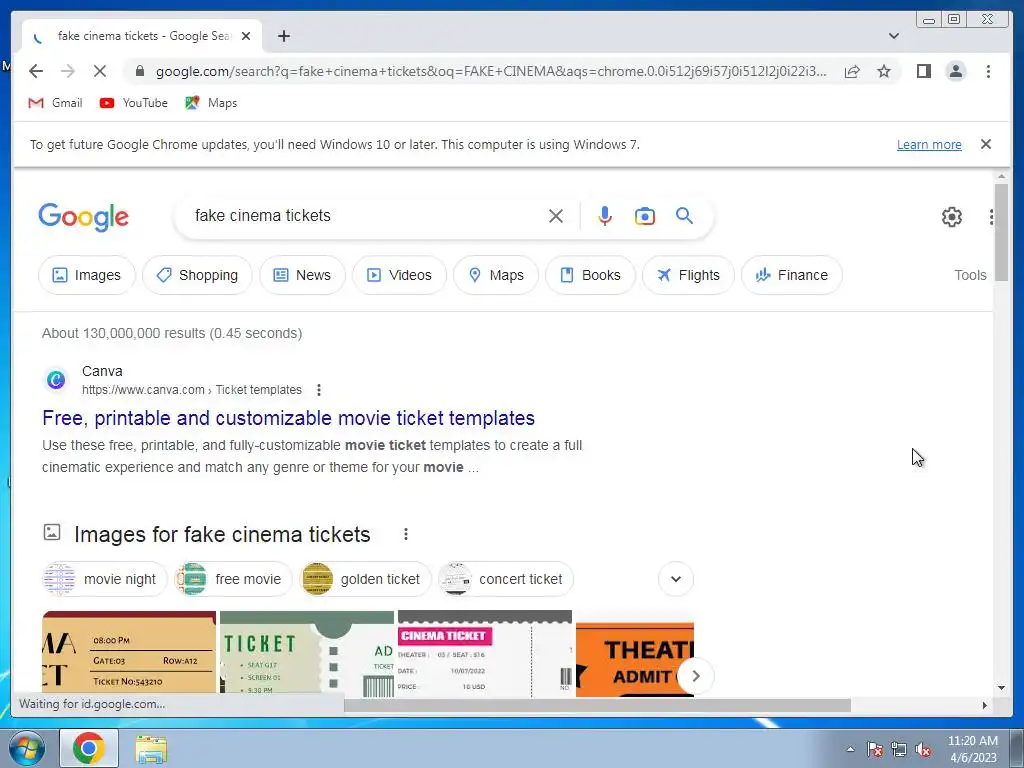Toggle the Chrome side panel
Viewport: 1024px width, 768px height.
923,71
